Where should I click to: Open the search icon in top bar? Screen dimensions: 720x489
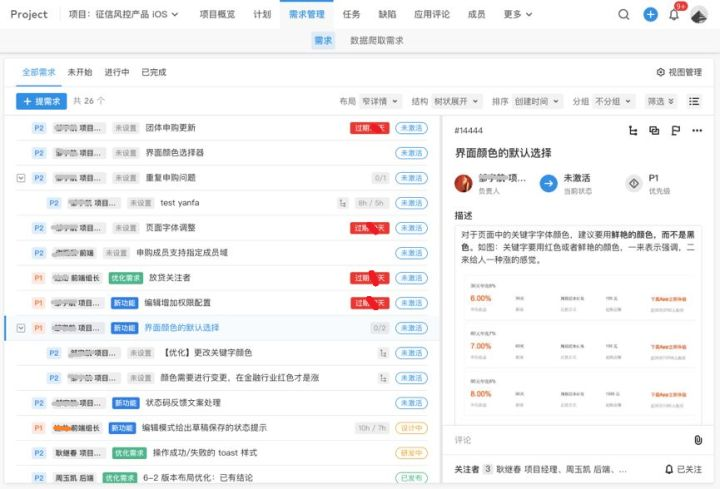(x=624, y=15)
